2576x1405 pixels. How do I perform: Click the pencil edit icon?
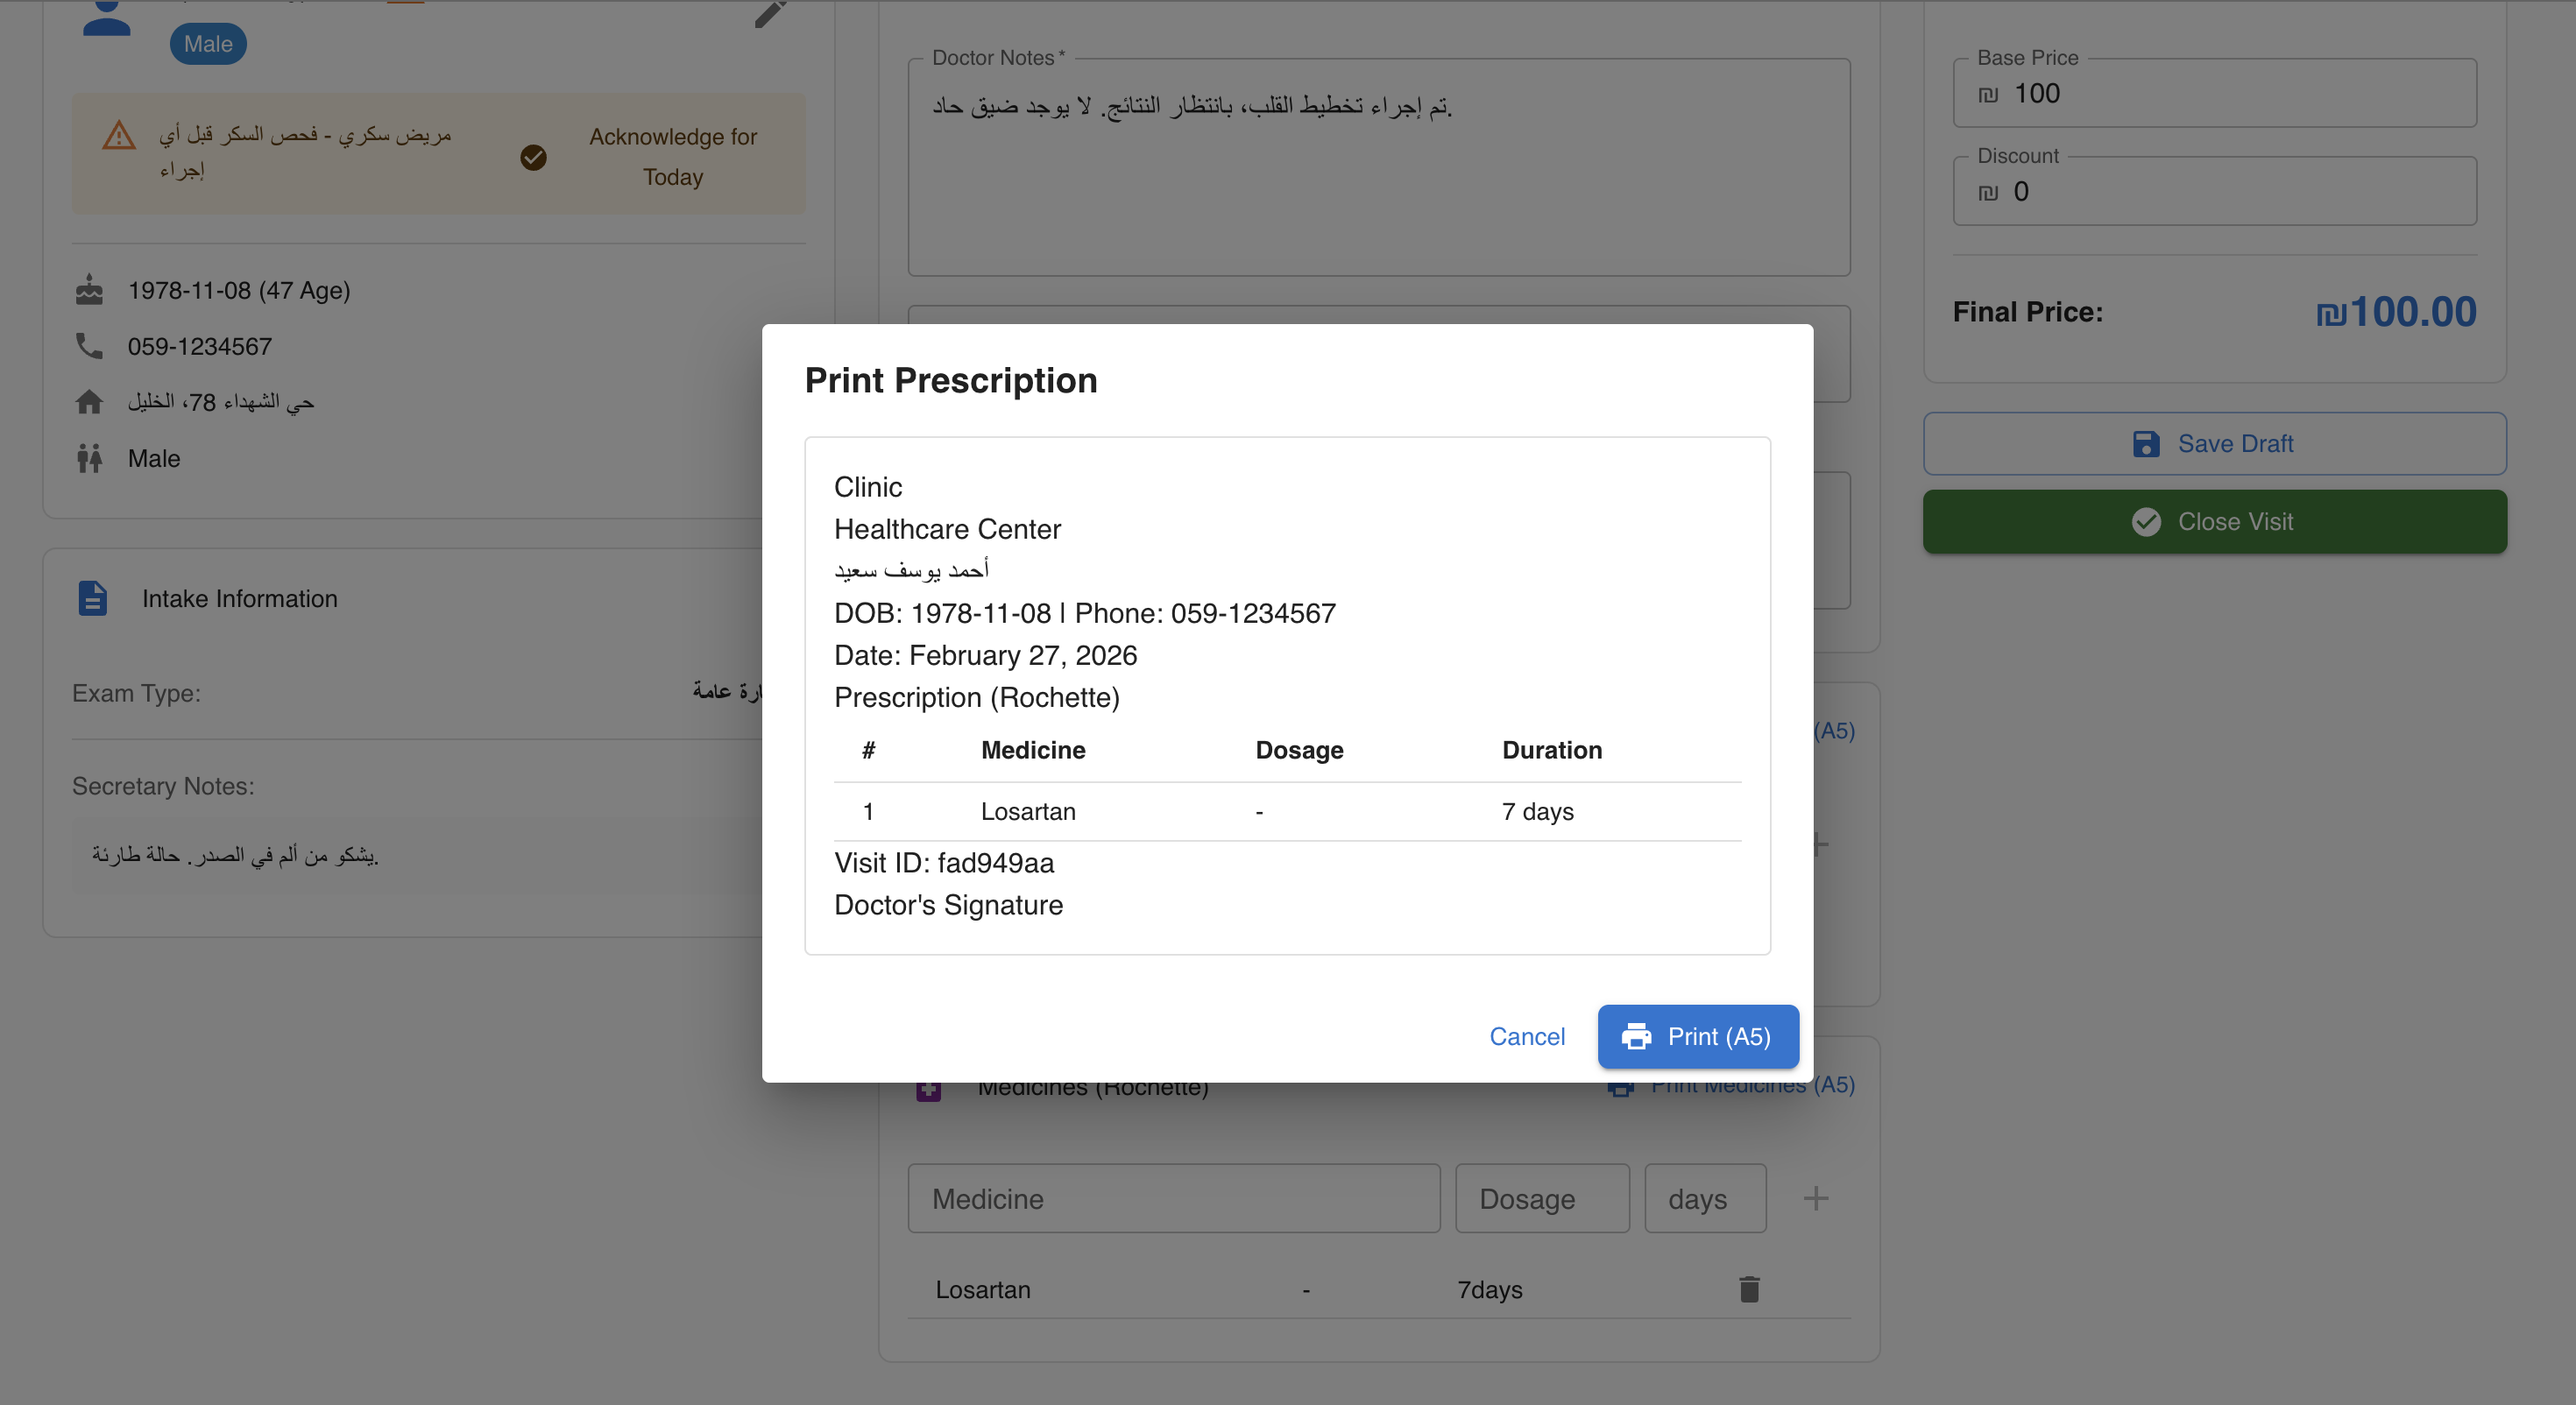[x=769, y=14]
